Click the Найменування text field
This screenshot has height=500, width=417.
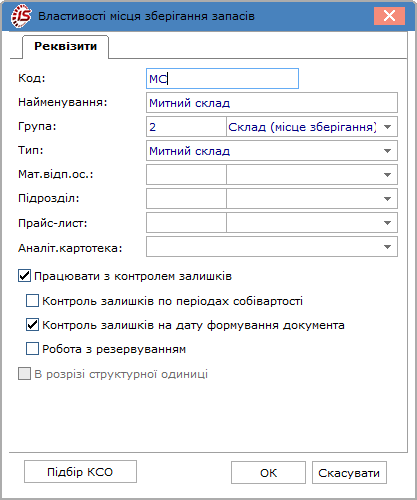[272, 103]
